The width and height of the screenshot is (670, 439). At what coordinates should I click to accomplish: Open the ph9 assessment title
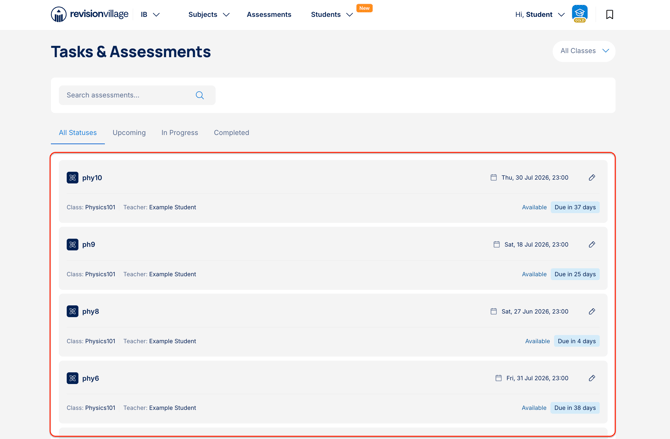point(88,245)
